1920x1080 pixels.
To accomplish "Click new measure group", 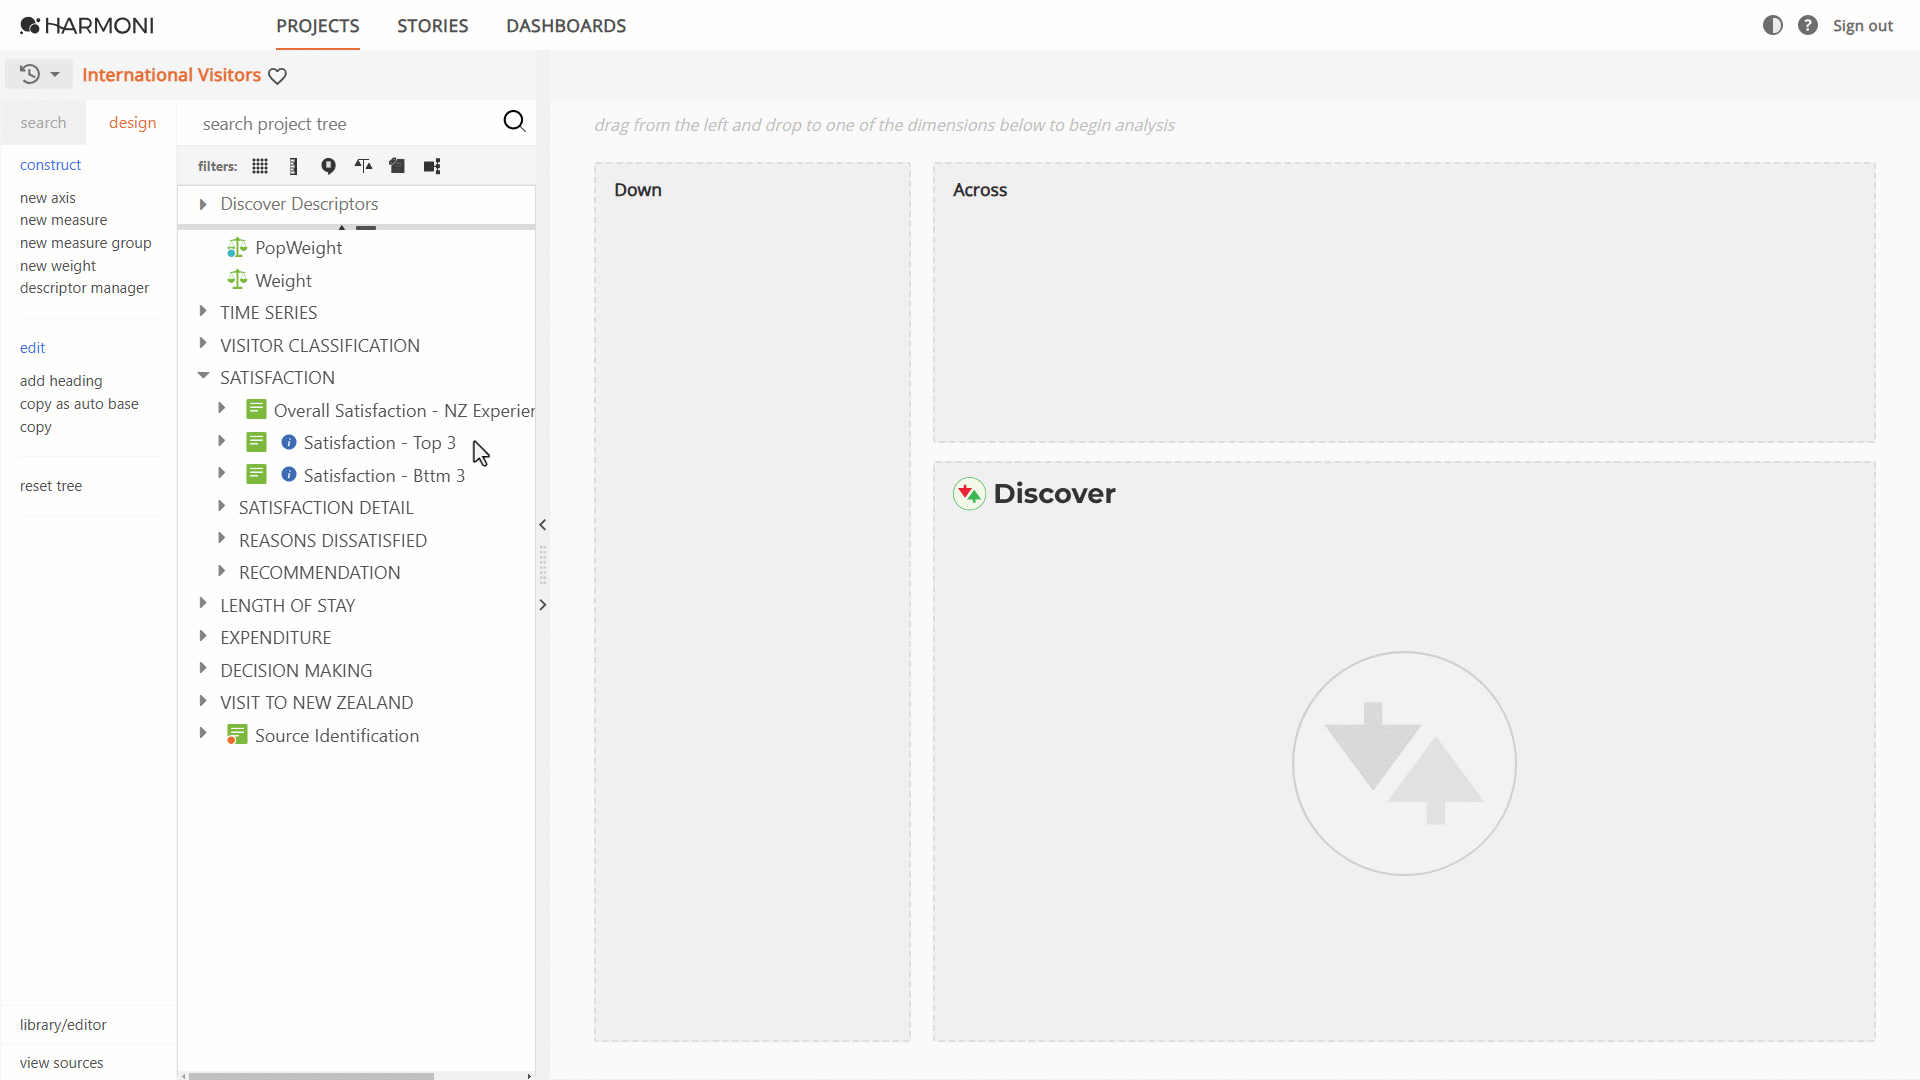I will 86,243.
